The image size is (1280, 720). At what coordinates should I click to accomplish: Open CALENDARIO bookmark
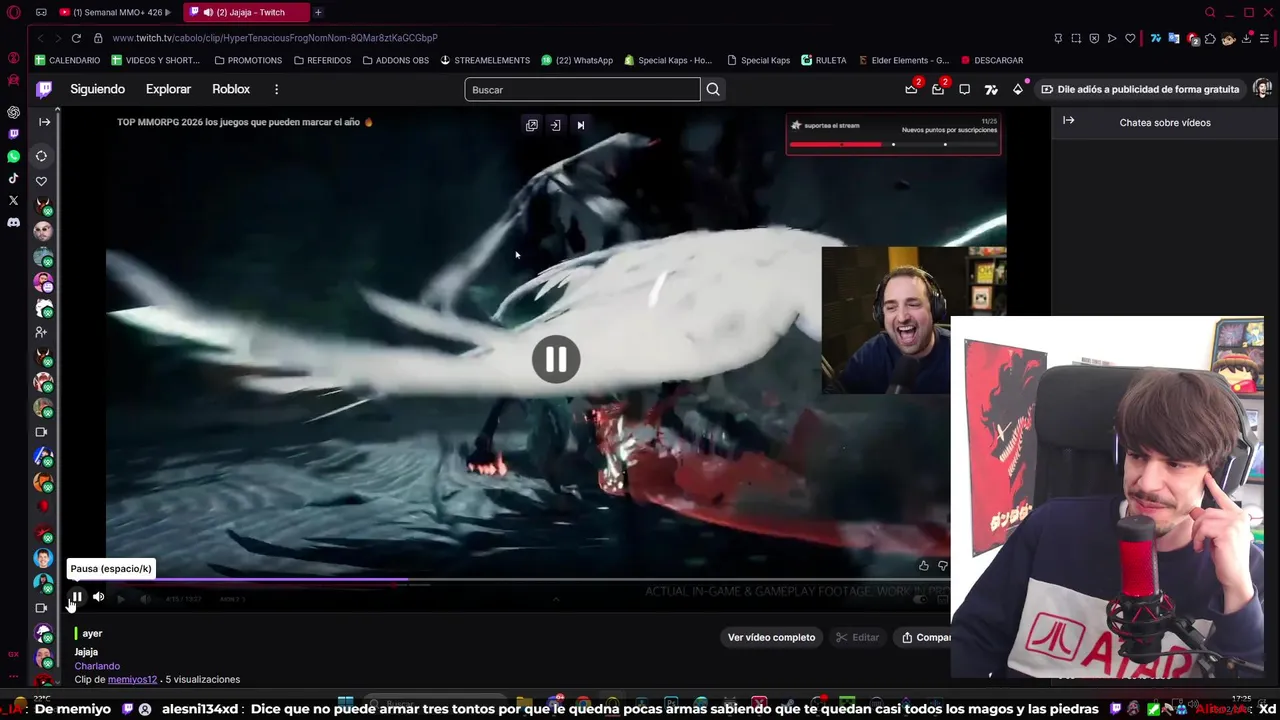67,60
